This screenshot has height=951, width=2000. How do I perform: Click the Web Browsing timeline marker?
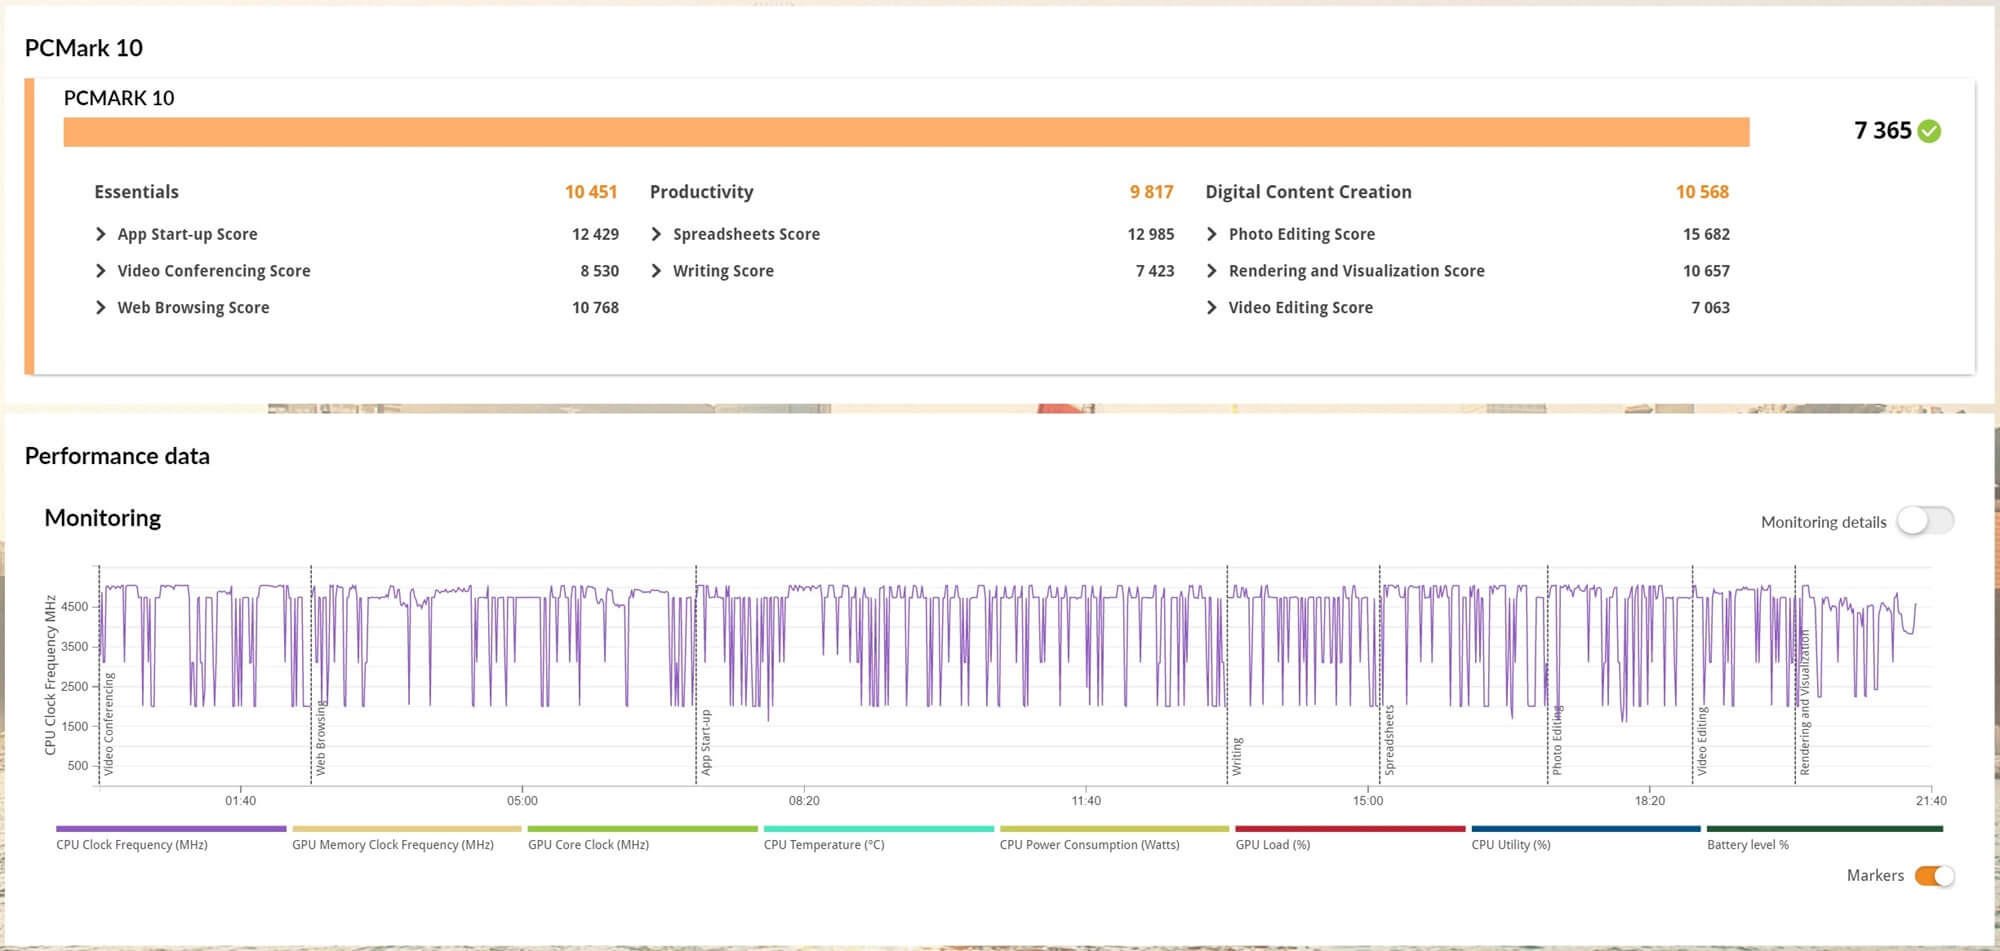[x=321, y=739]
